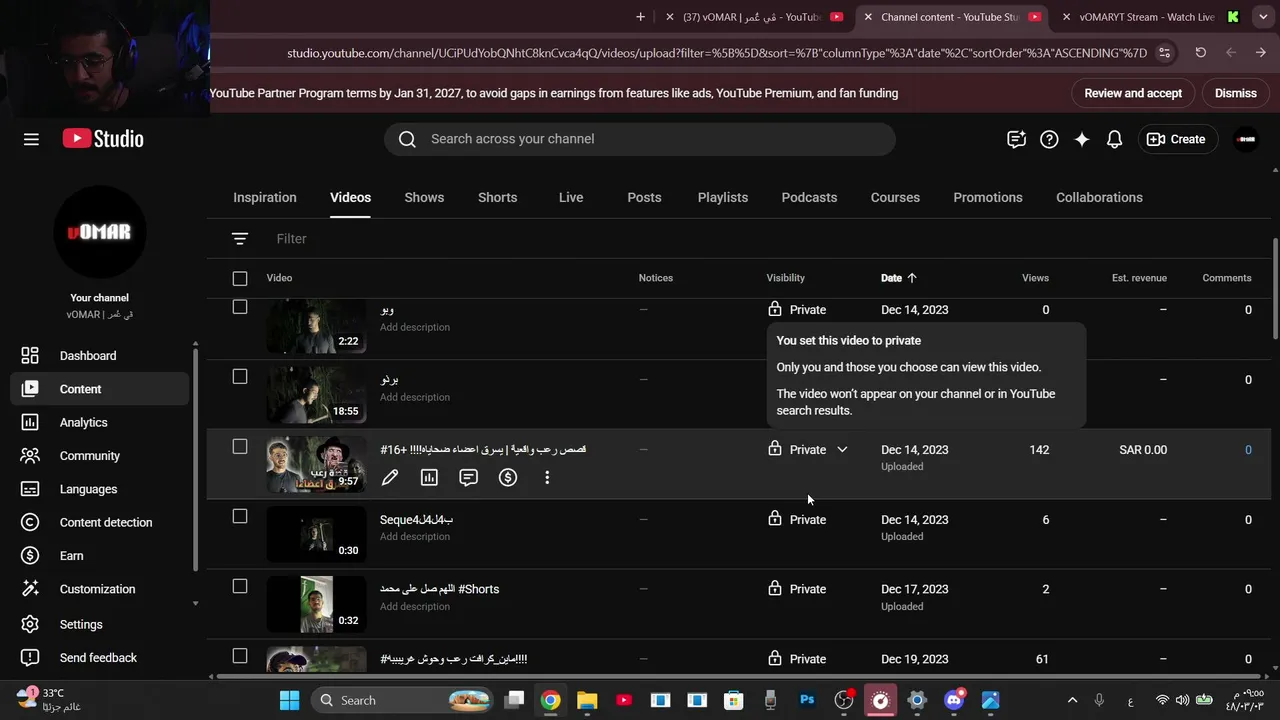Open Photoshop from the taskbar
The width and height of the screenshot is (1280, 720).
807,700
